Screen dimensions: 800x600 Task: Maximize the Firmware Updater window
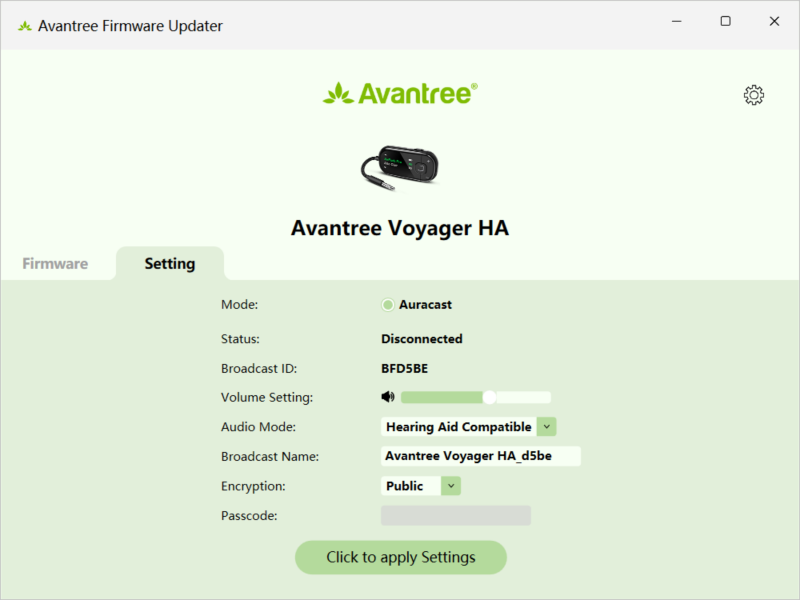pos(725,21)
